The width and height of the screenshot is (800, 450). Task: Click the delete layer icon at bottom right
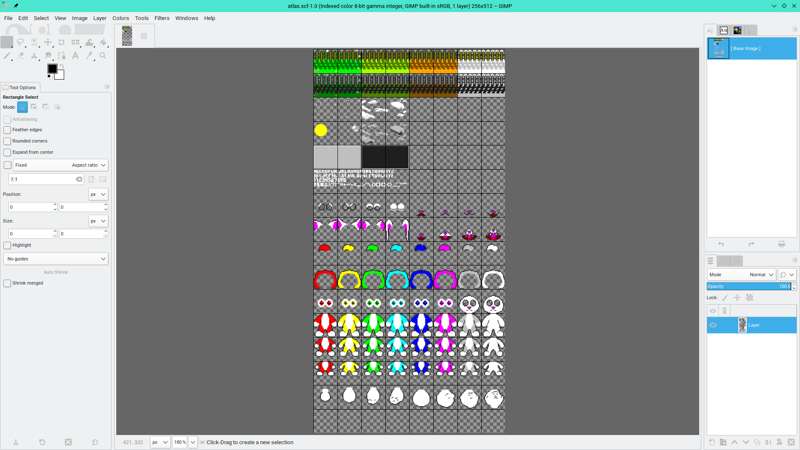[792, 442]
